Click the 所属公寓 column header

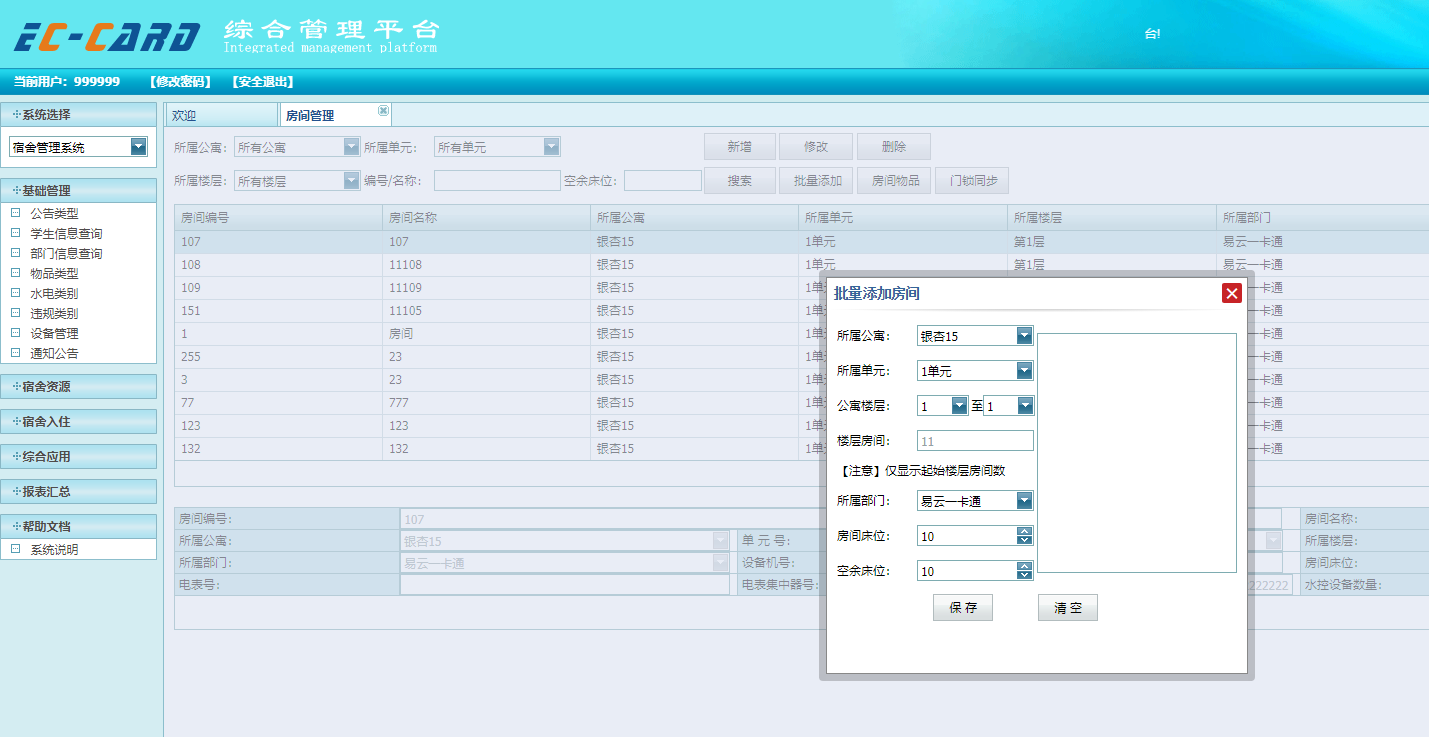tap(694, 217)
